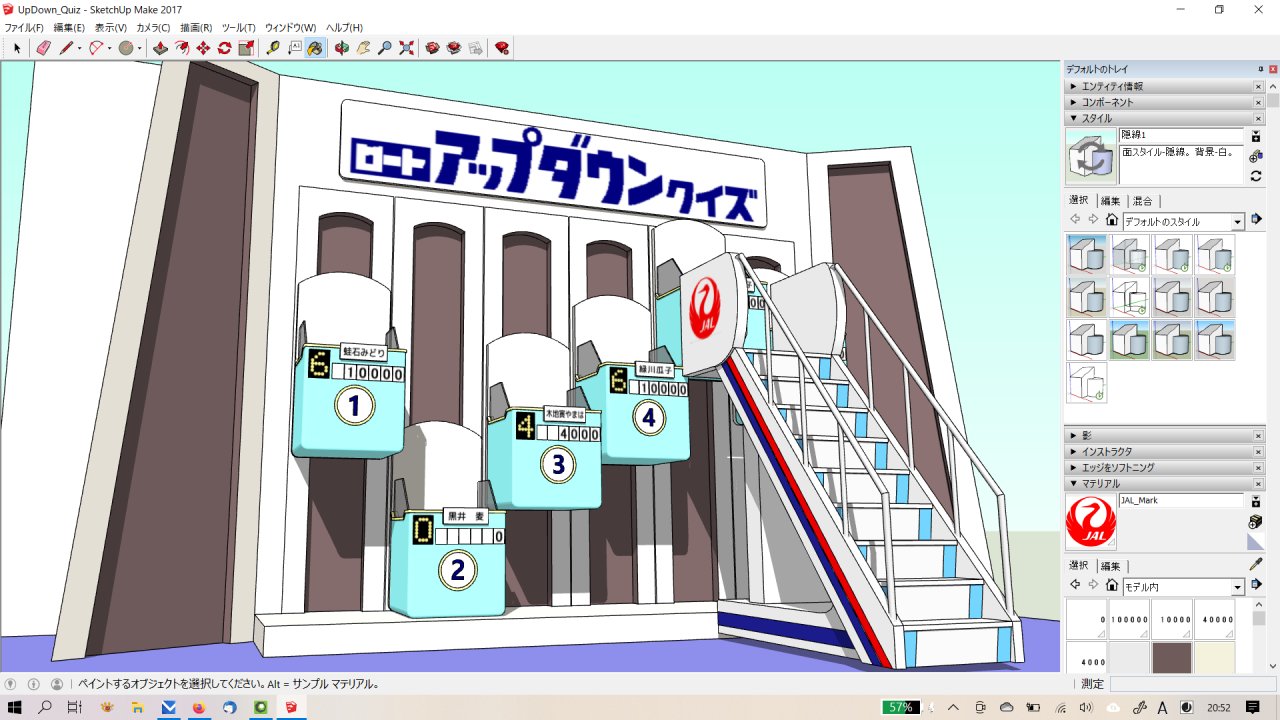
Task: Open the カメラ(C) menu
Action: pos(153,28)
